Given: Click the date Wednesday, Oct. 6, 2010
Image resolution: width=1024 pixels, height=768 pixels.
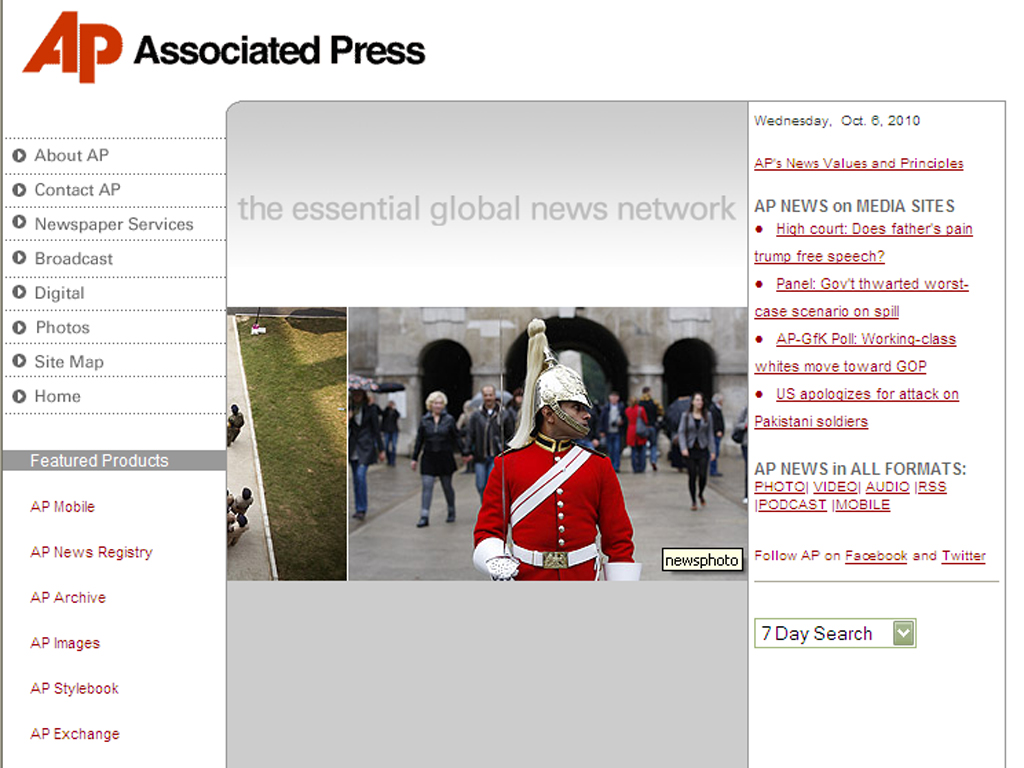Looking at the screenshot, I should 837,120.
